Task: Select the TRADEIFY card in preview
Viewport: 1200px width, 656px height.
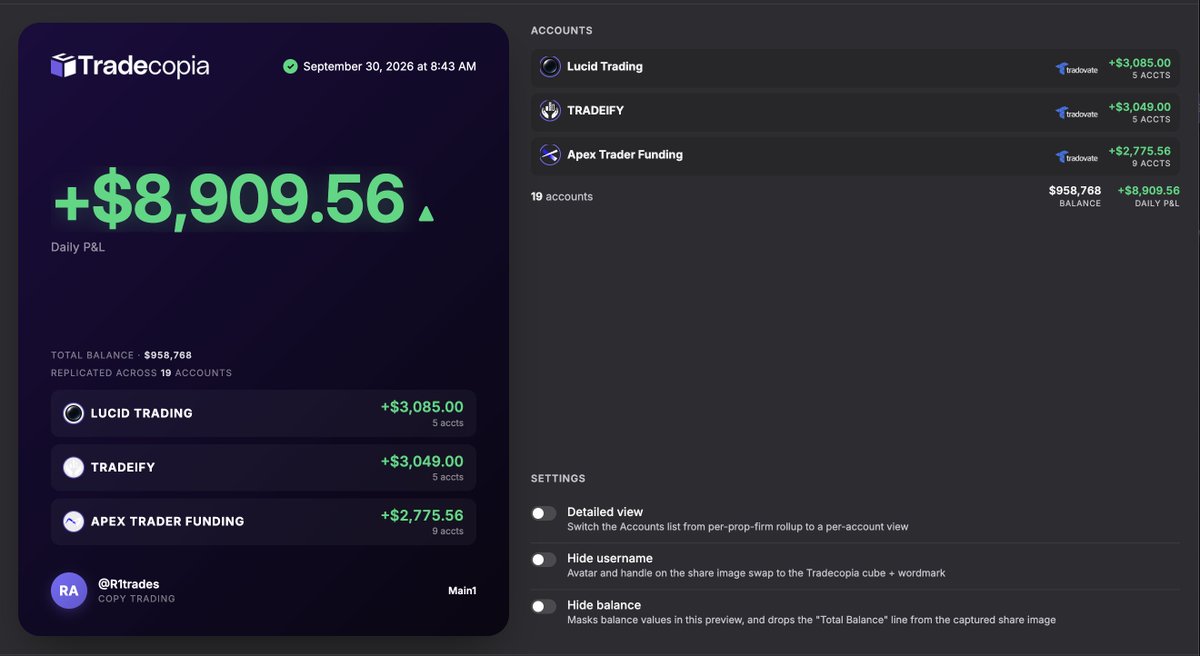Action: click(264, 467)
